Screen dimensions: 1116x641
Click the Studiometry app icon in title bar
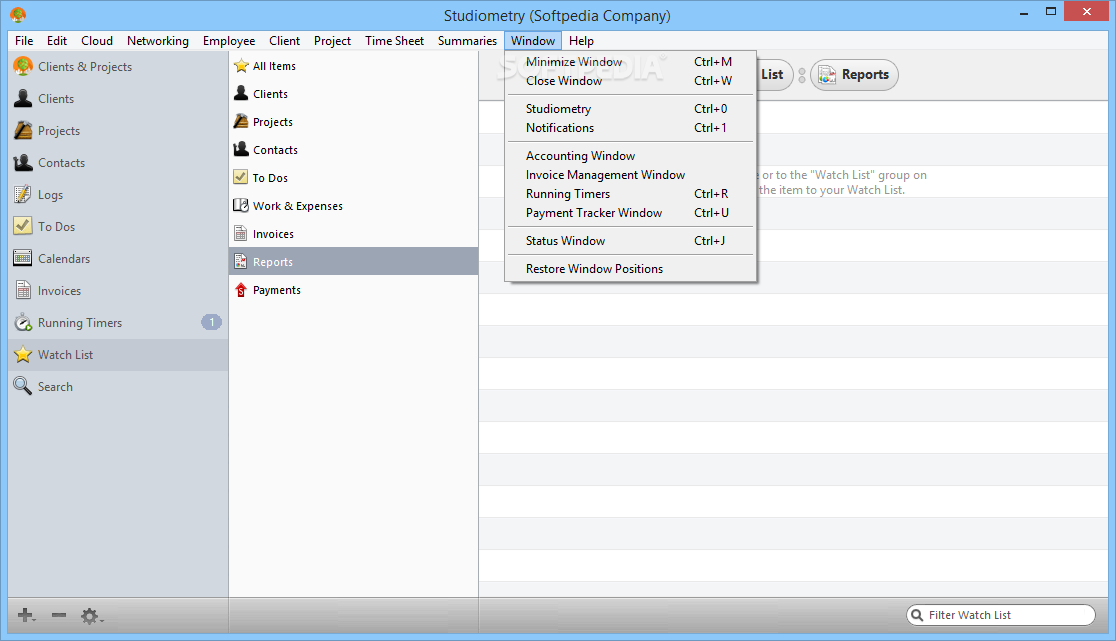pos(18,14)
